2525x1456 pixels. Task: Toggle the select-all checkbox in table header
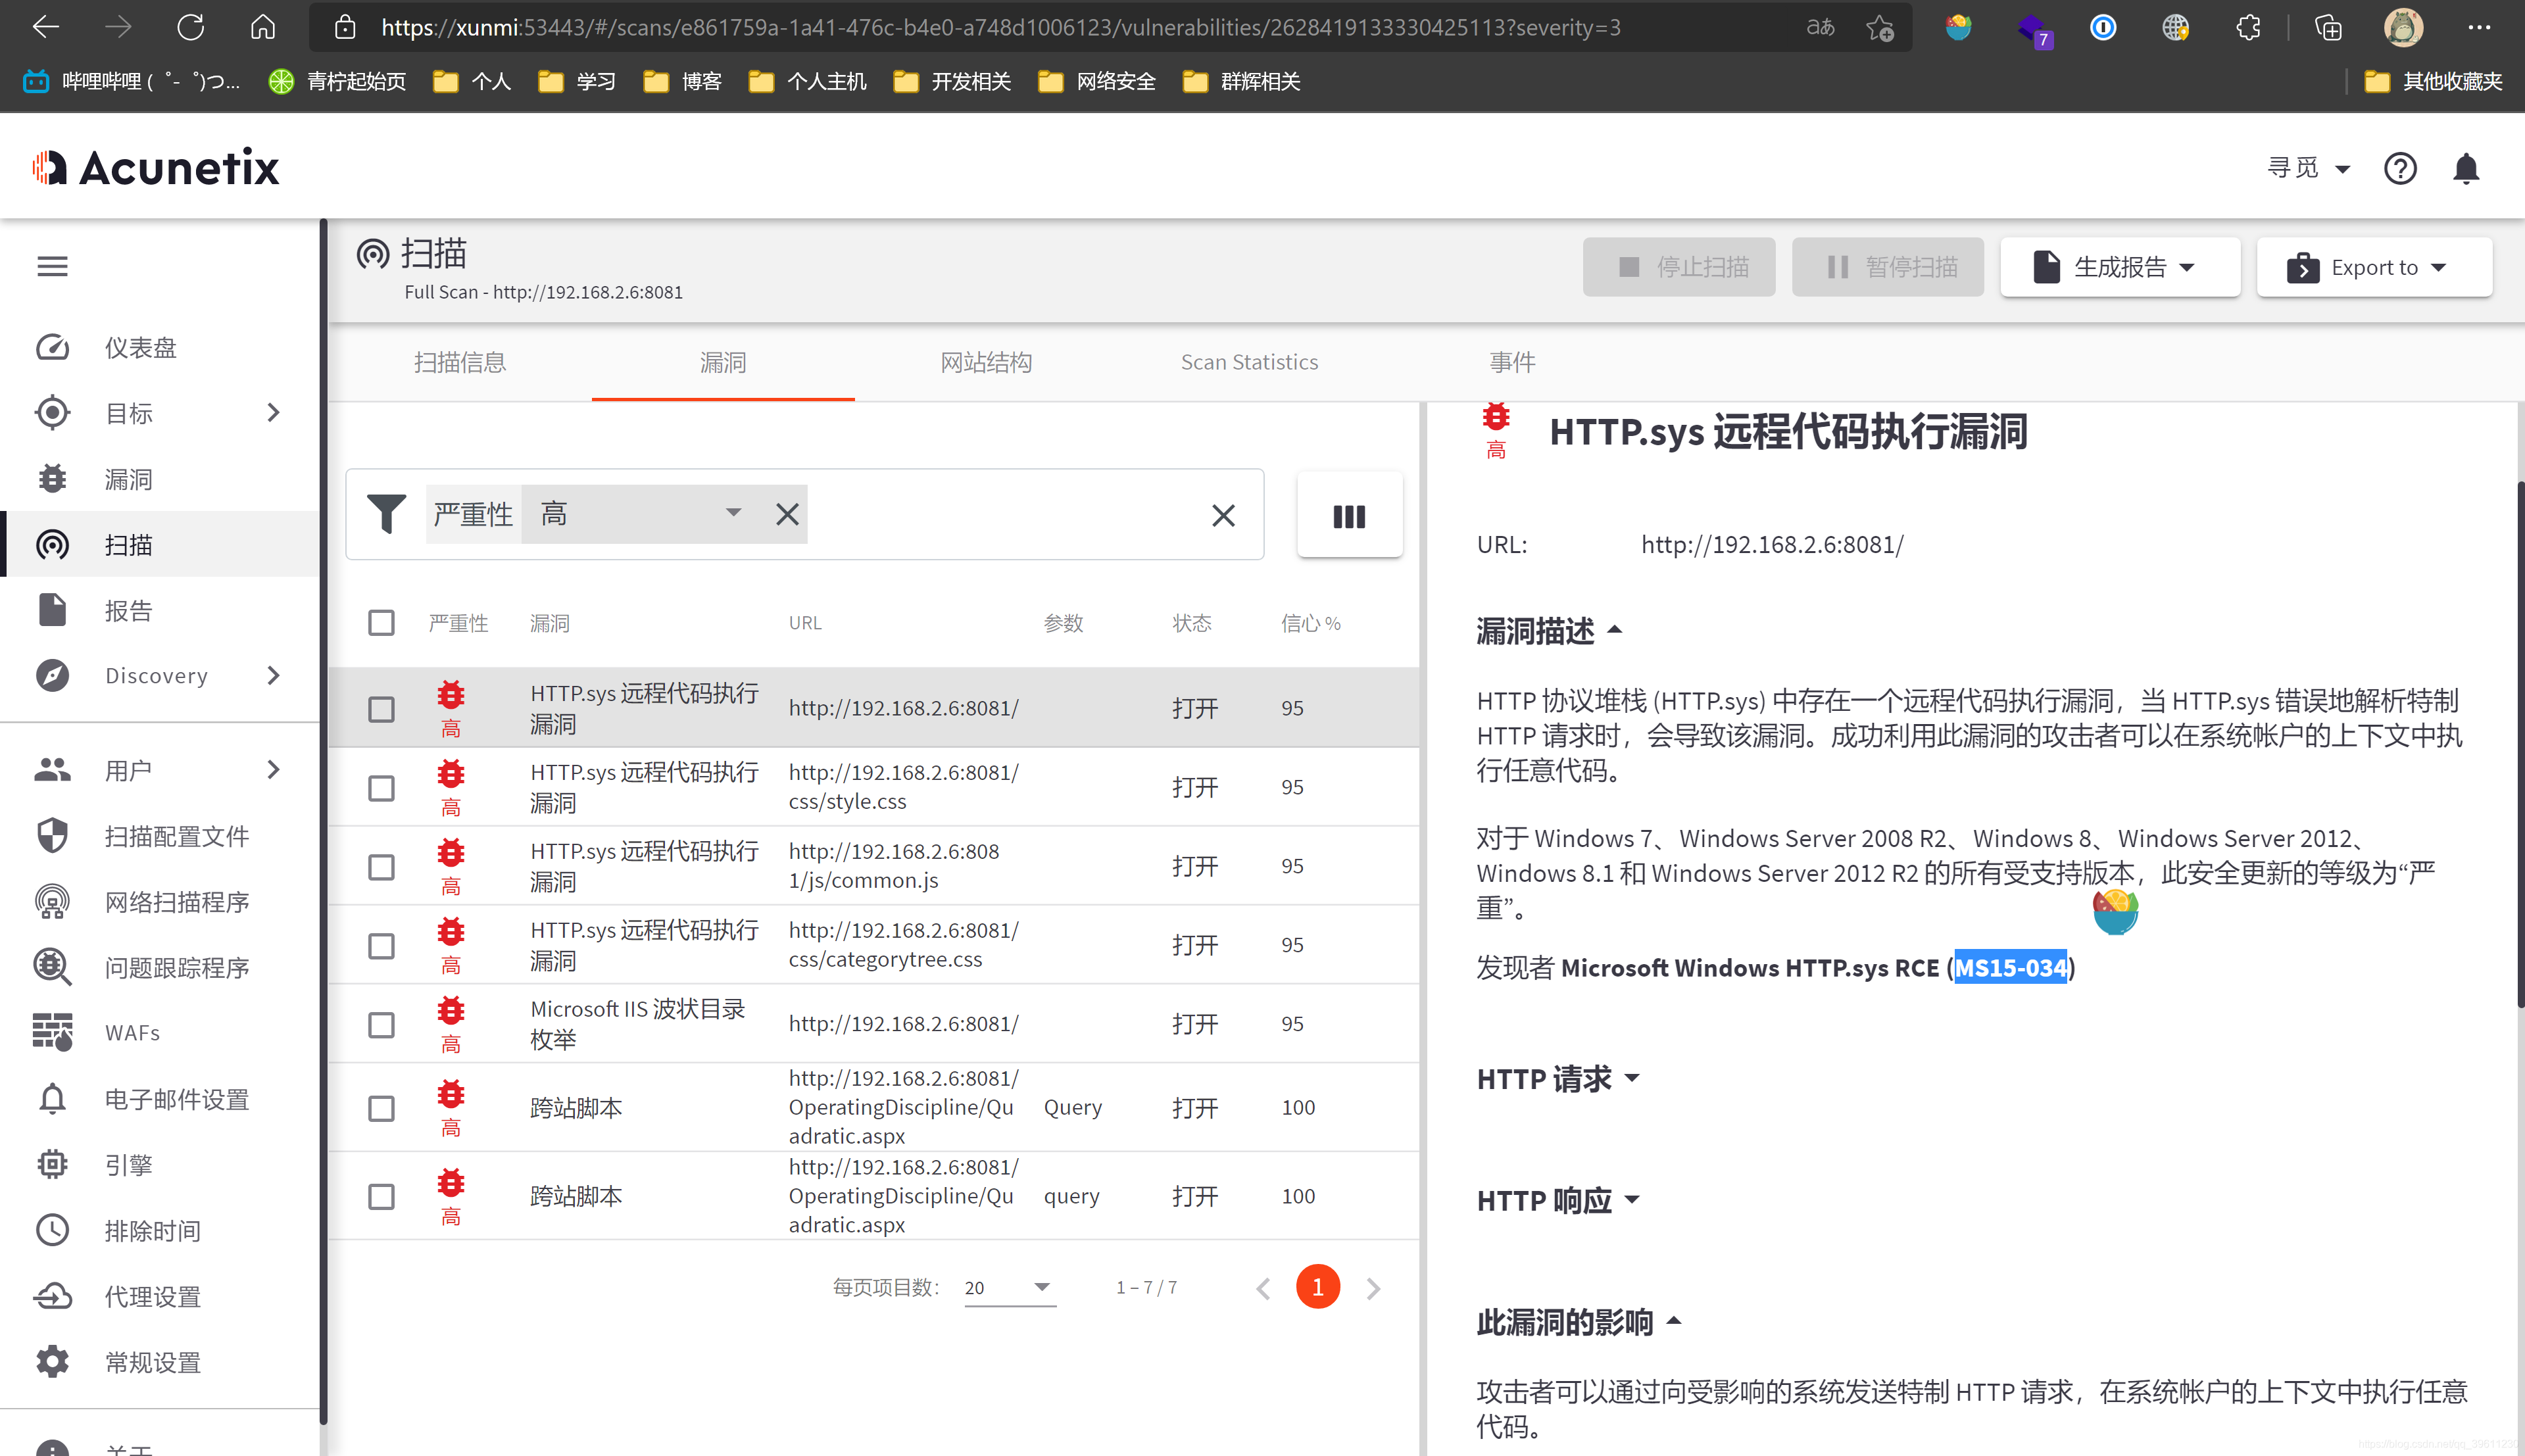click(381, 623)
